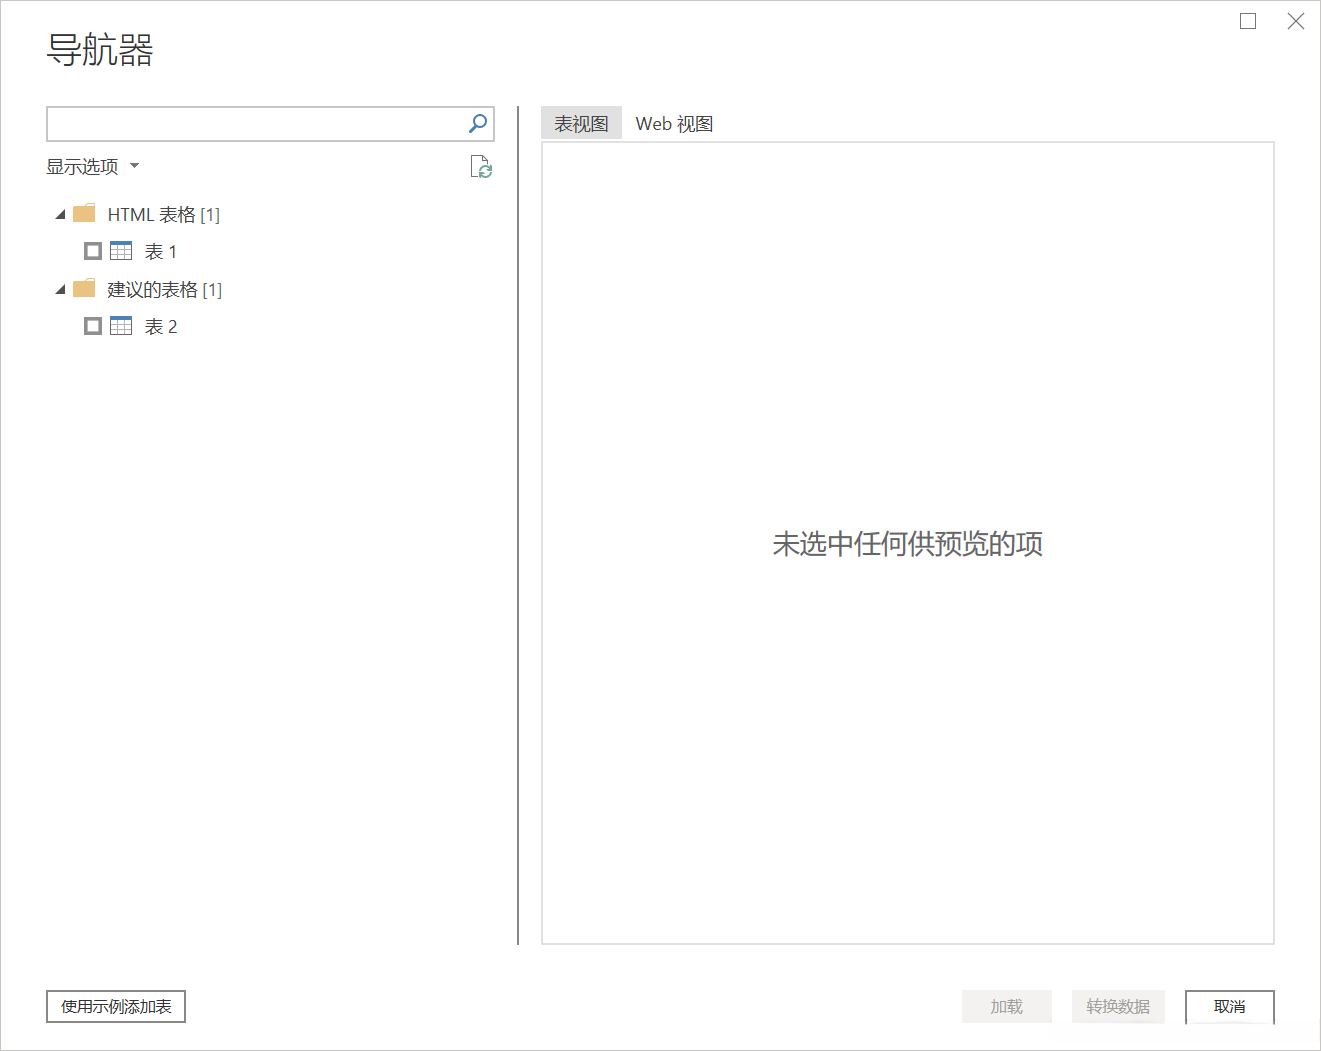Click the 使用示例添加表 button
This screenshot has height=1051, width=1321.
pos(115,1006)
